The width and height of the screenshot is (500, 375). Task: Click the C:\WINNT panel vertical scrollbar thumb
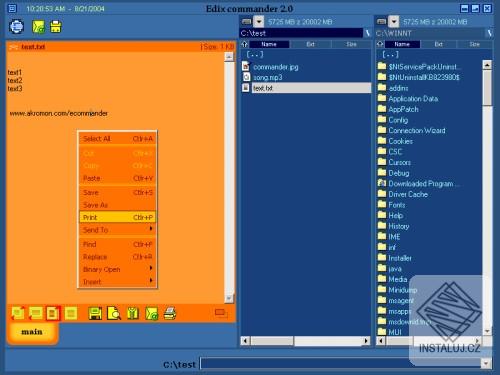487,88
